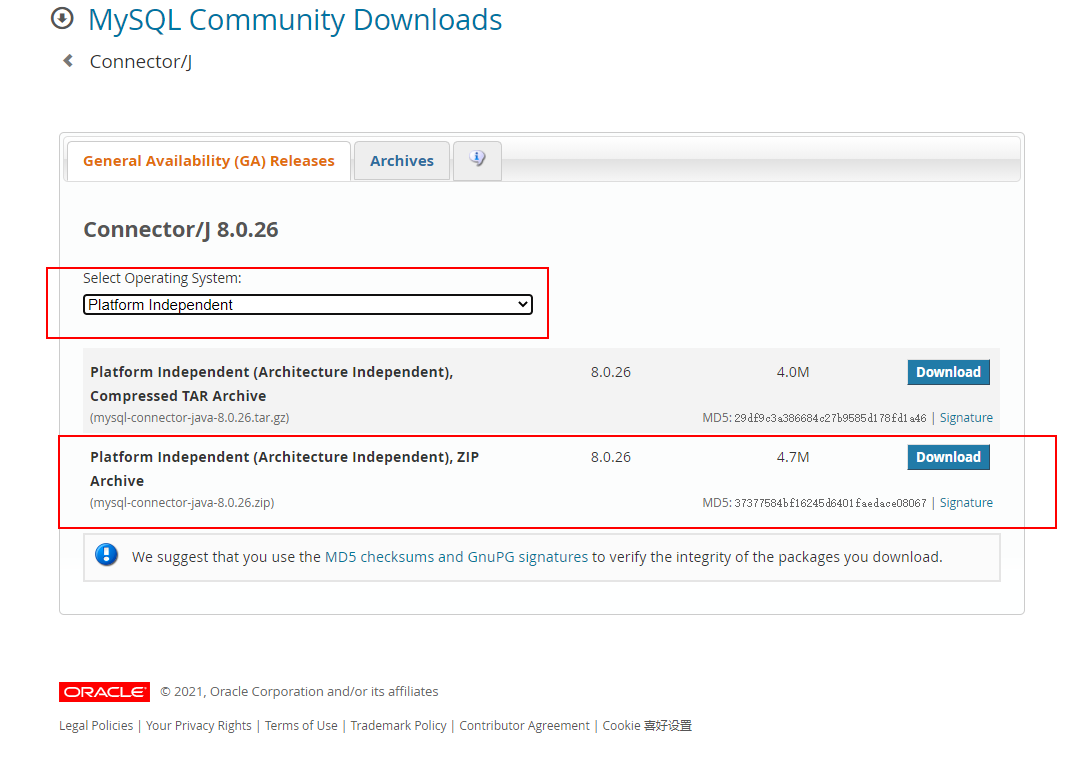Viewport: 1090px width, 761px height.
Task: Click the Compressed TAR Archive title text
Action: [x=272, y=384]
